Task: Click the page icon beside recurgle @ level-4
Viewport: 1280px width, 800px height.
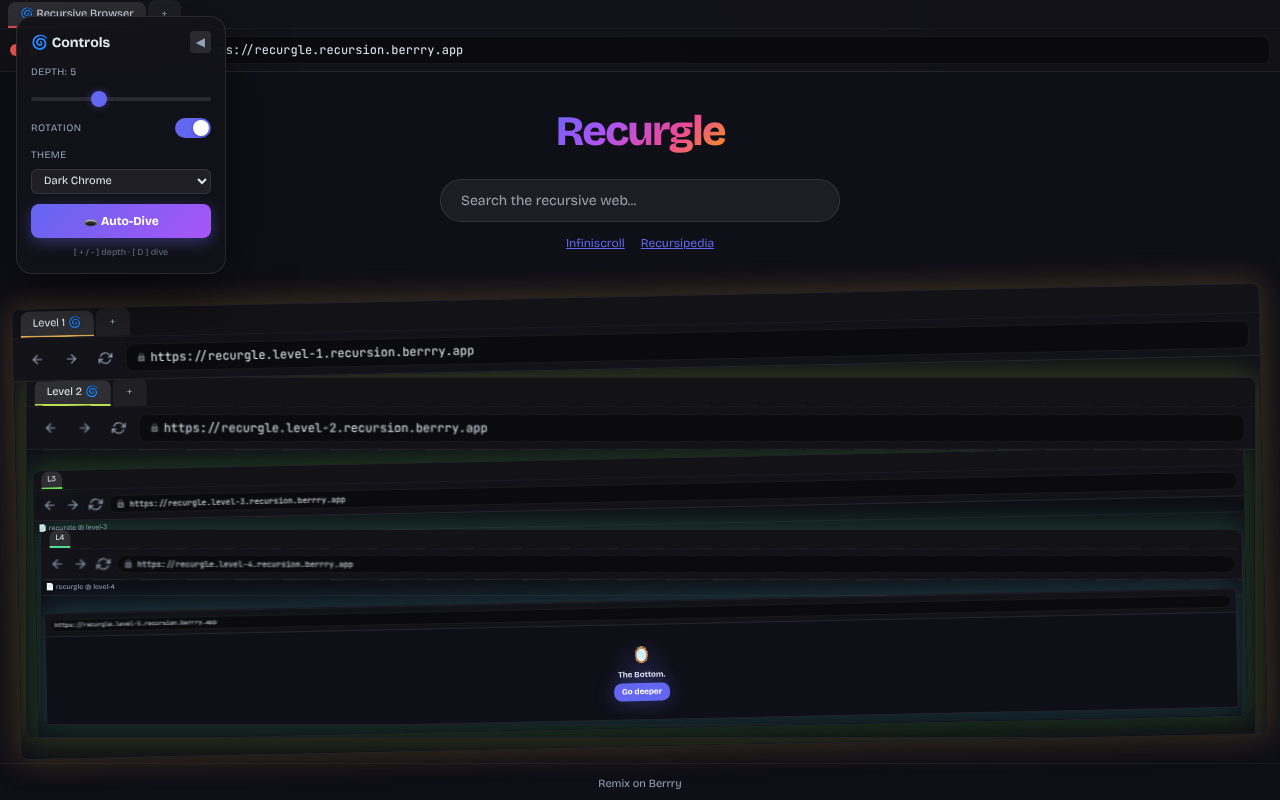Action: pos(50,587)
